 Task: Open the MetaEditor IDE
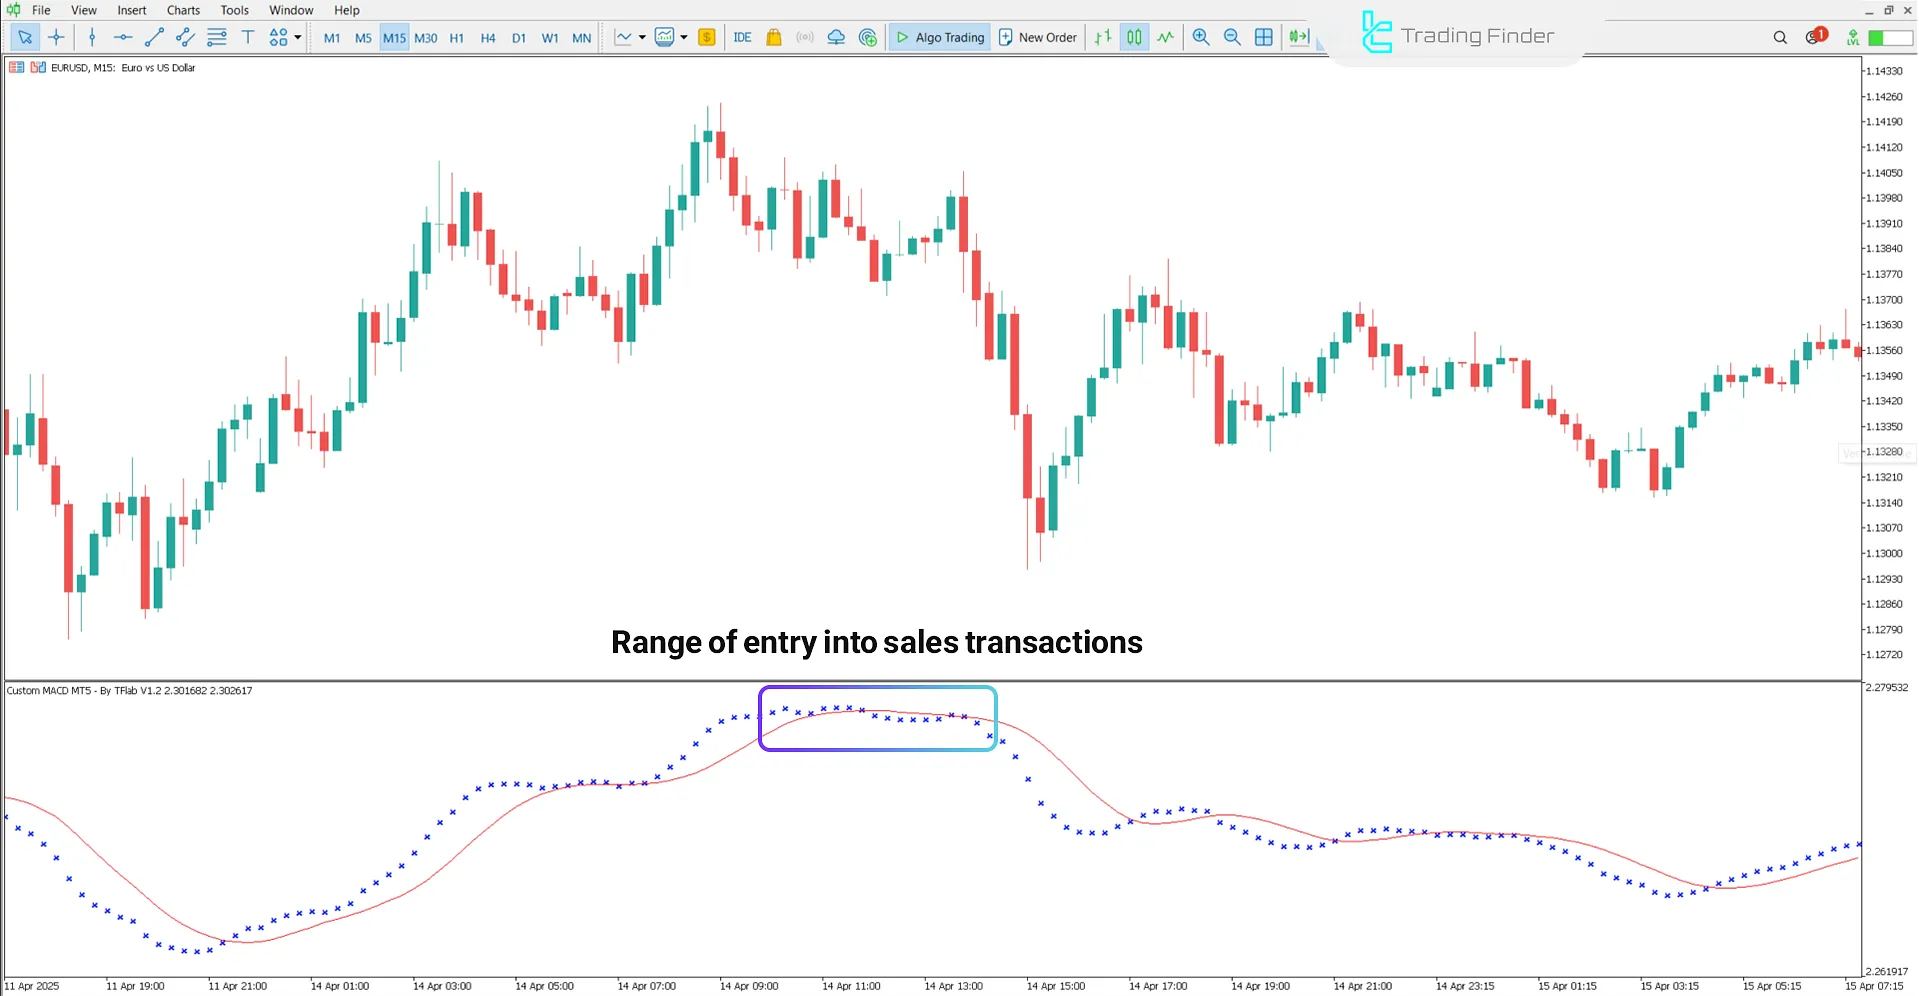click(743, 37)
